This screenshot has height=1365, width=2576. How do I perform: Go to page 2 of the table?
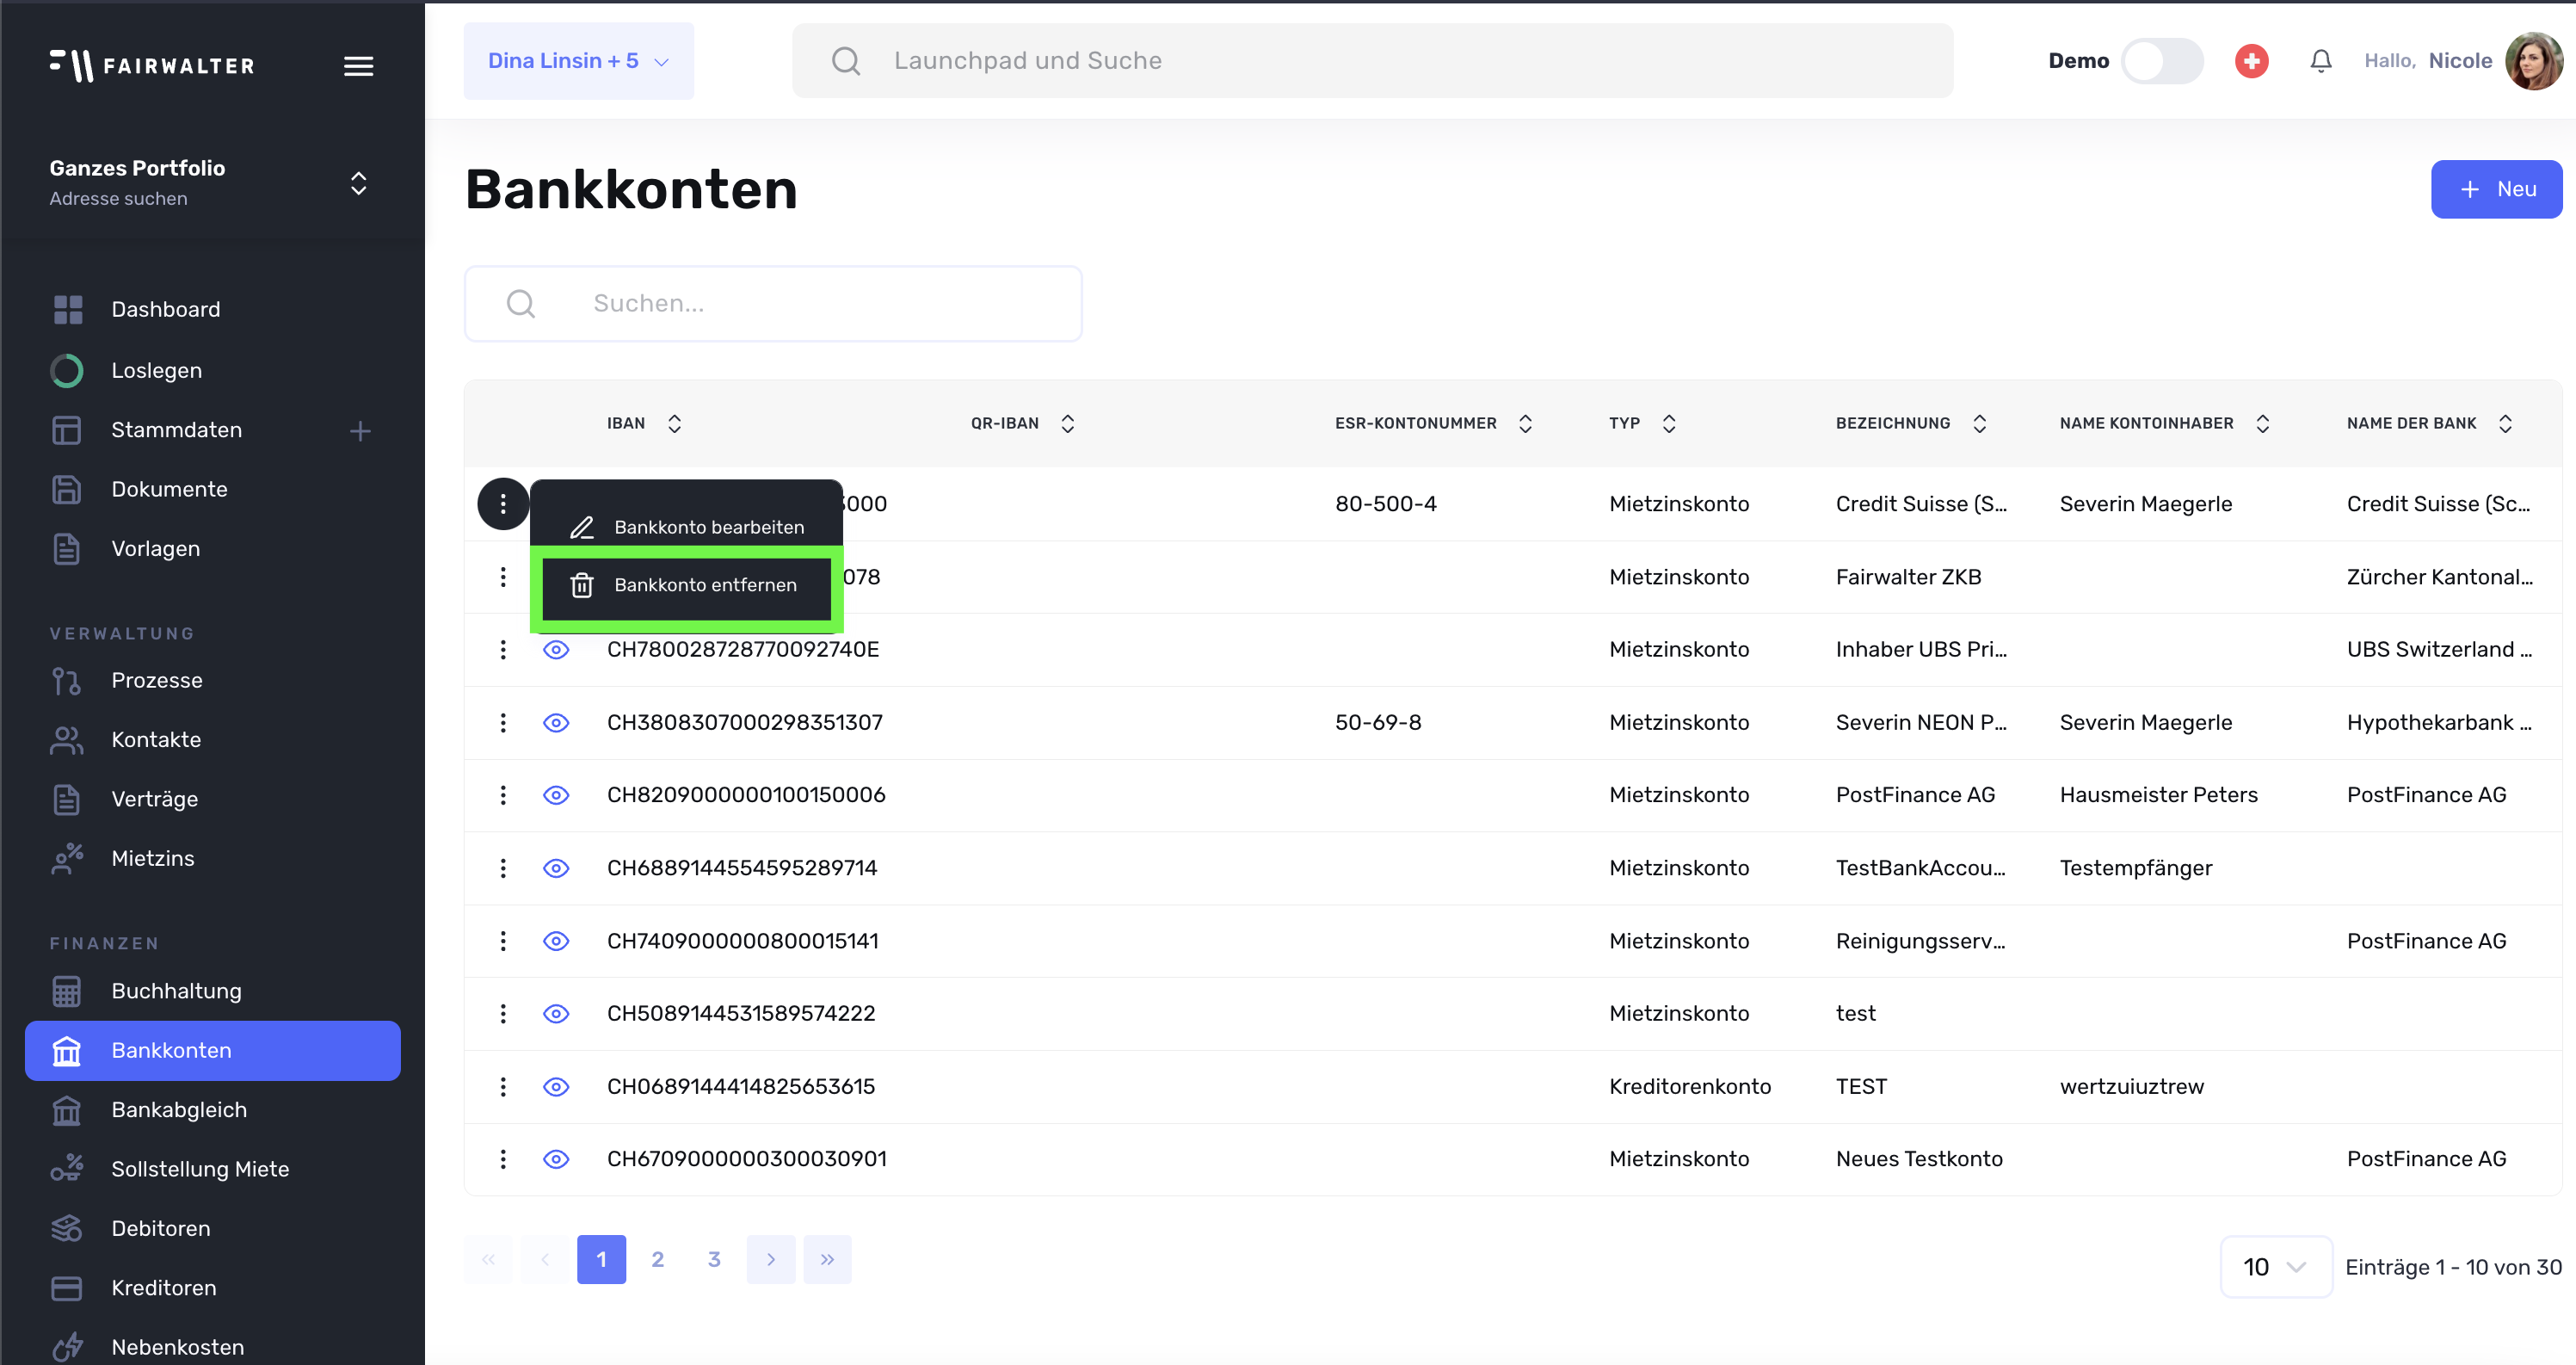(x=657, y=1259)
